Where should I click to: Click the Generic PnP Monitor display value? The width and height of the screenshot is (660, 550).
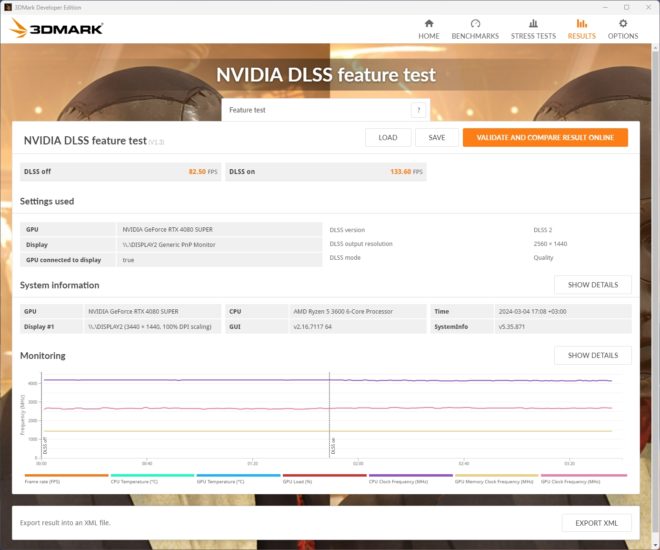click(x=169, y=244)
